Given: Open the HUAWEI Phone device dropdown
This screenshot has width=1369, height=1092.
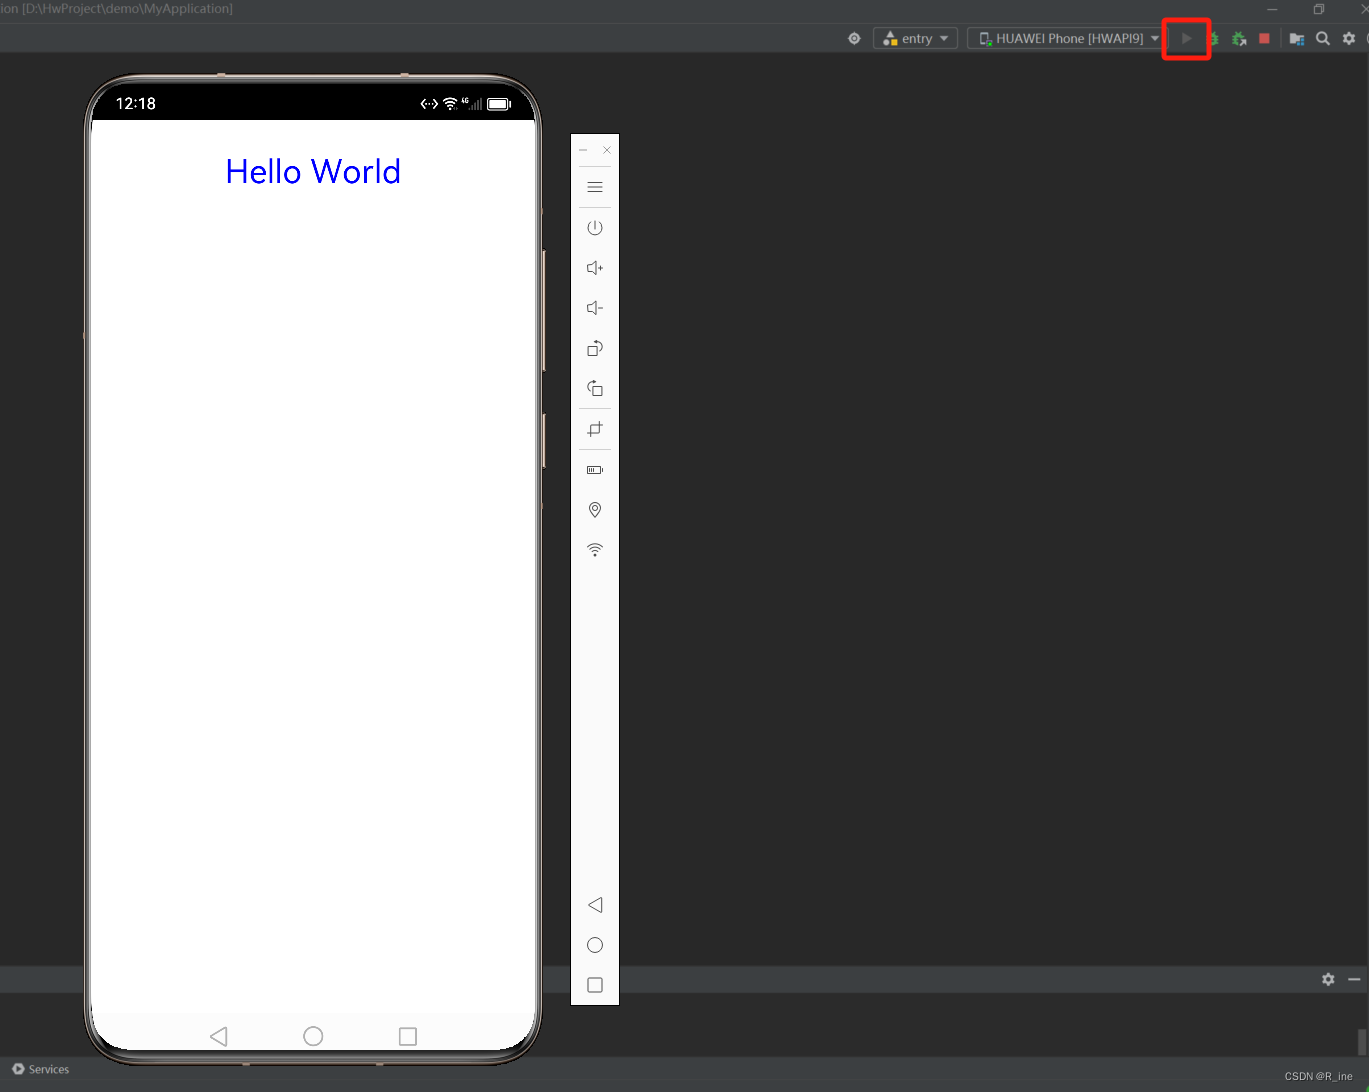Looking at the screenshot, I should coord(1066,38).
